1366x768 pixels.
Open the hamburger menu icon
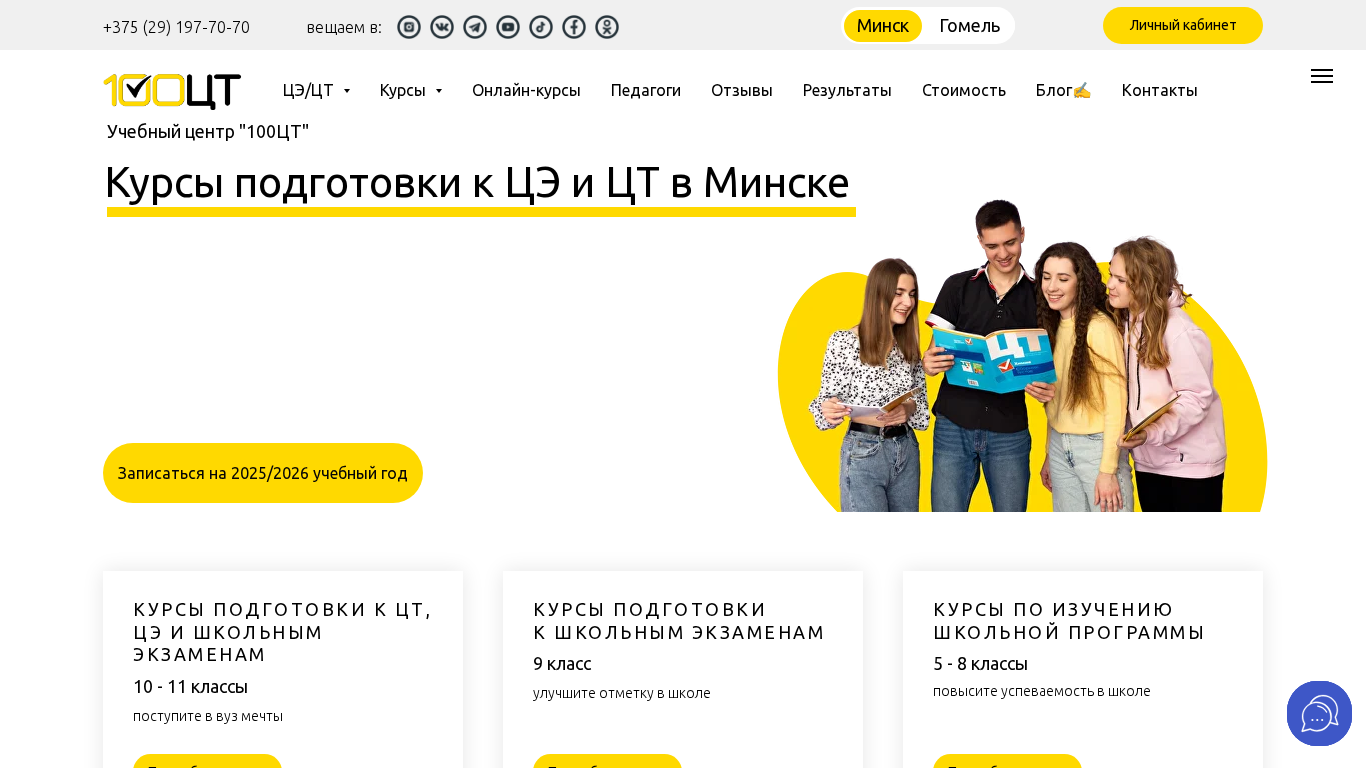[x=1322, y=76]
